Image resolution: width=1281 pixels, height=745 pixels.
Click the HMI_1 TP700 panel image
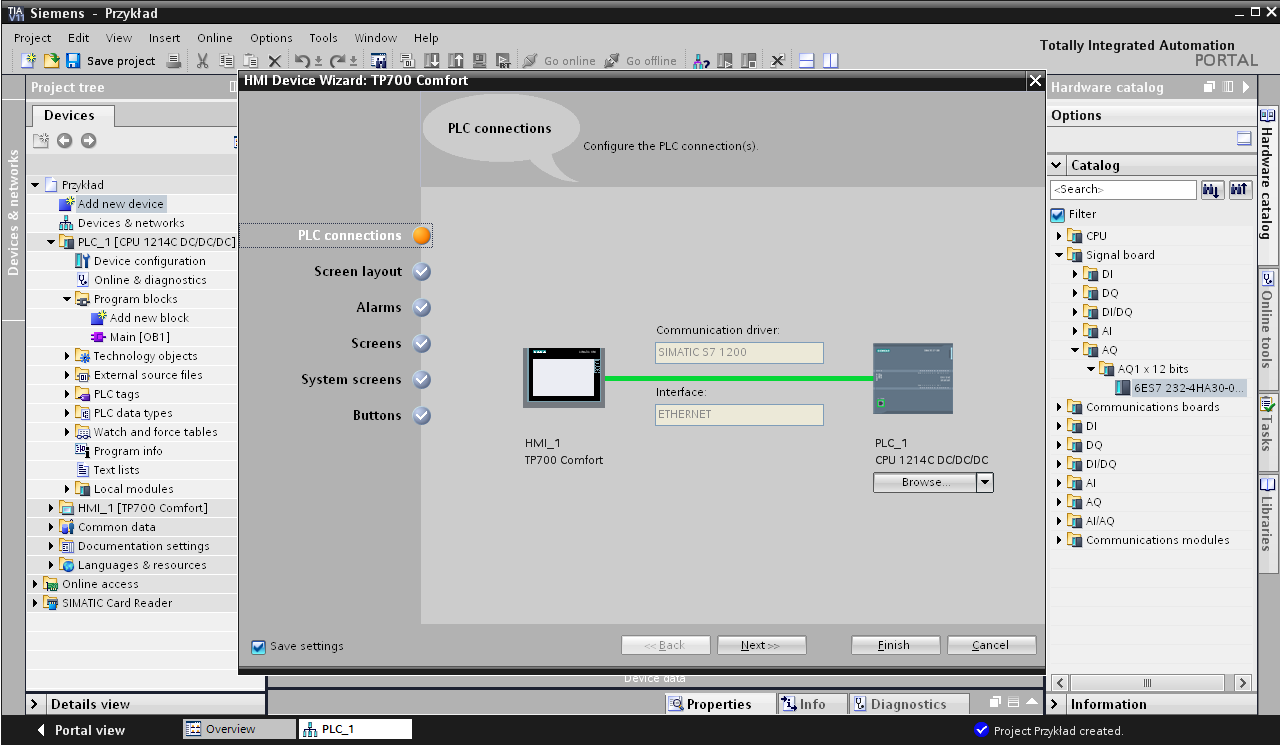click(x=563, y=376)
